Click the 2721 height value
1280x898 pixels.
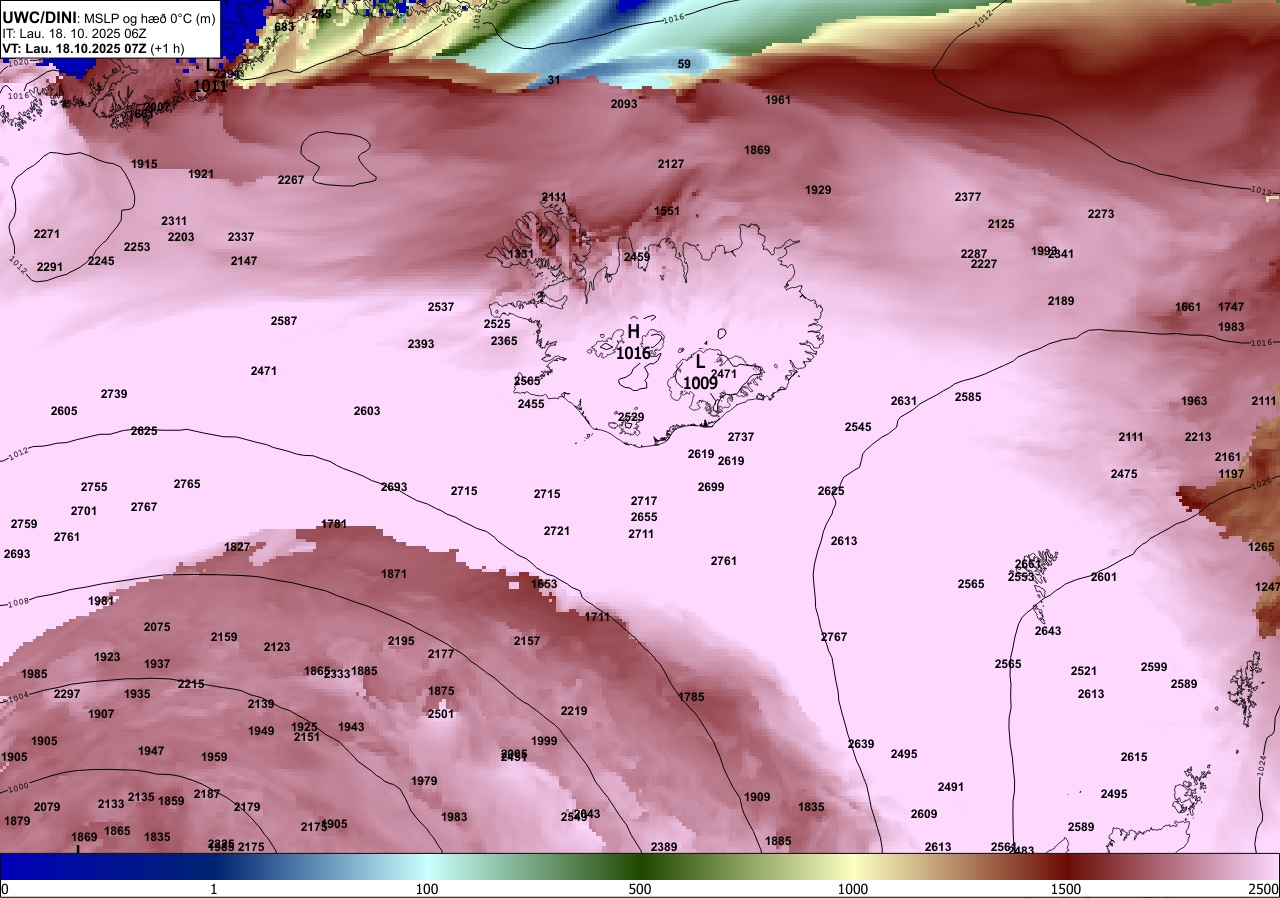(x=557, y=531)
